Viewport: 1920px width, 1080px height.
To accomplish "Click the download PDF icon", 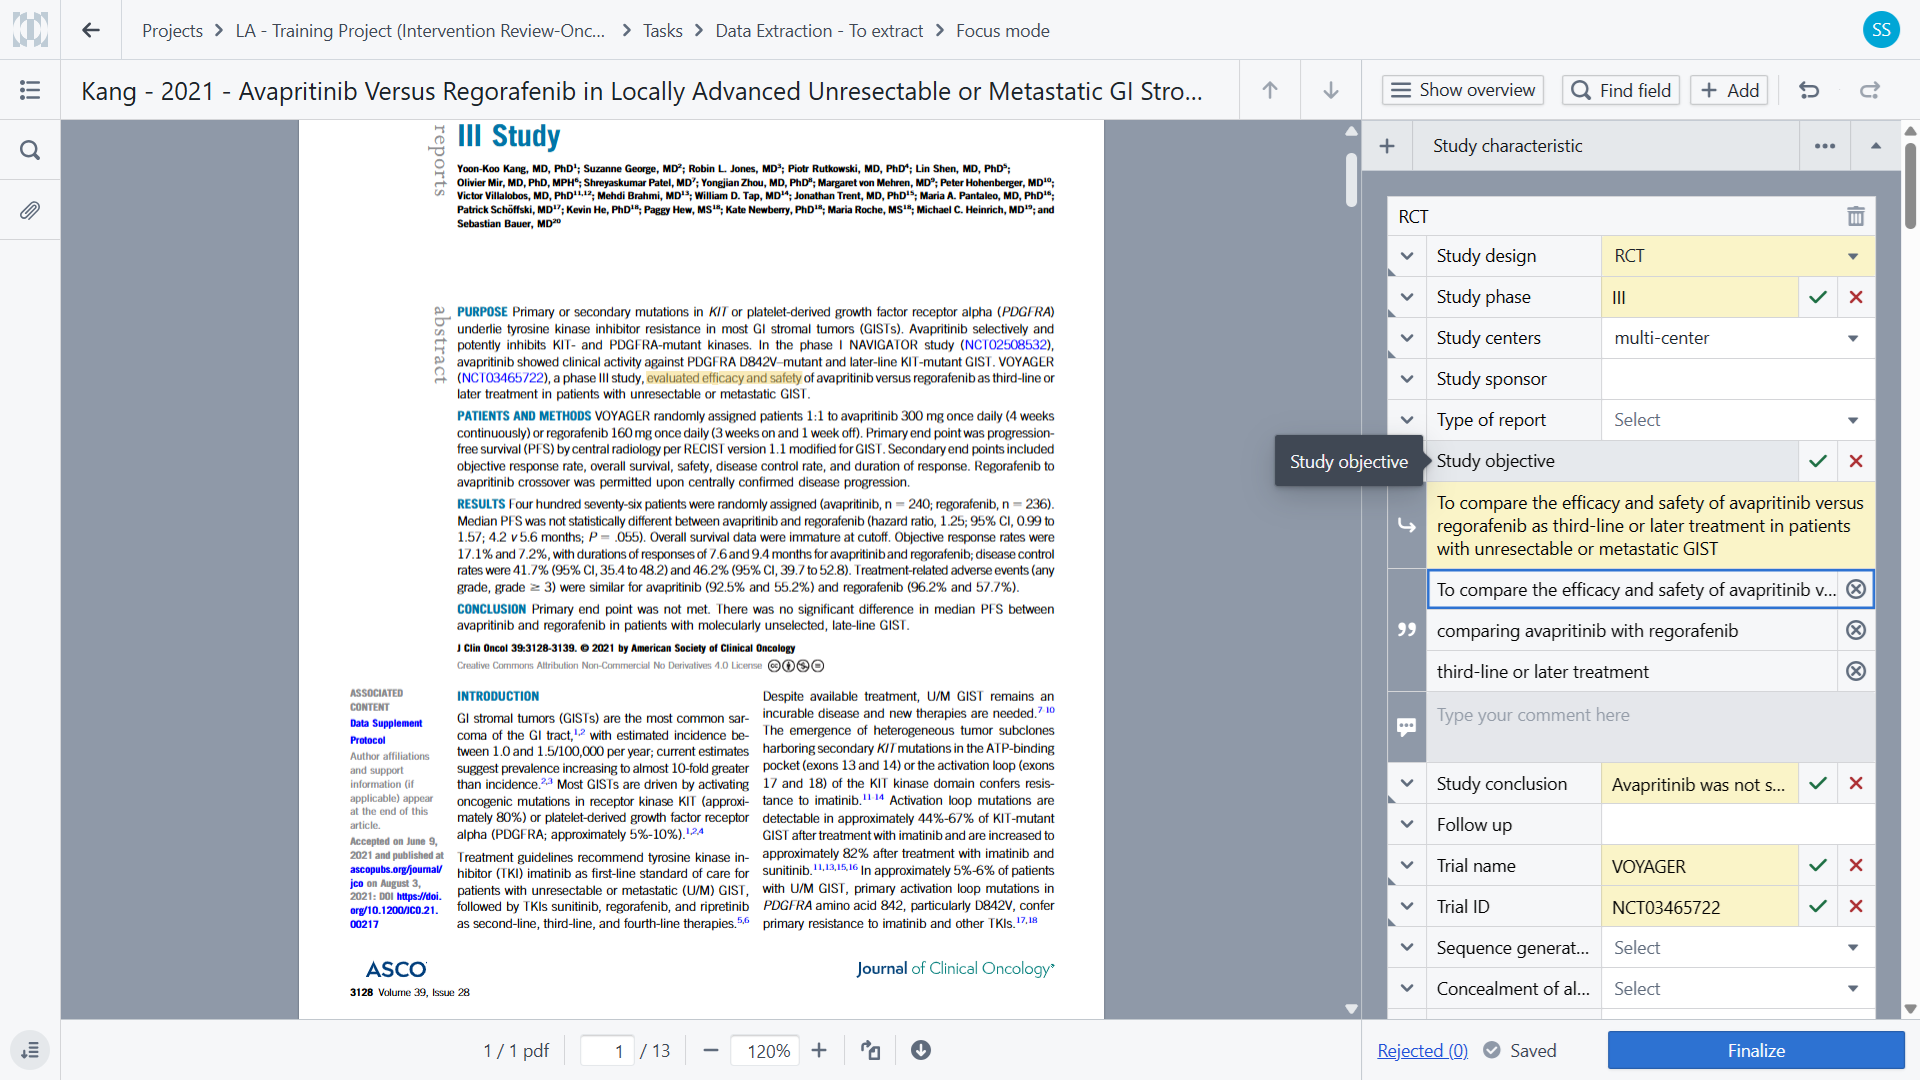I will pos(920,1050).
